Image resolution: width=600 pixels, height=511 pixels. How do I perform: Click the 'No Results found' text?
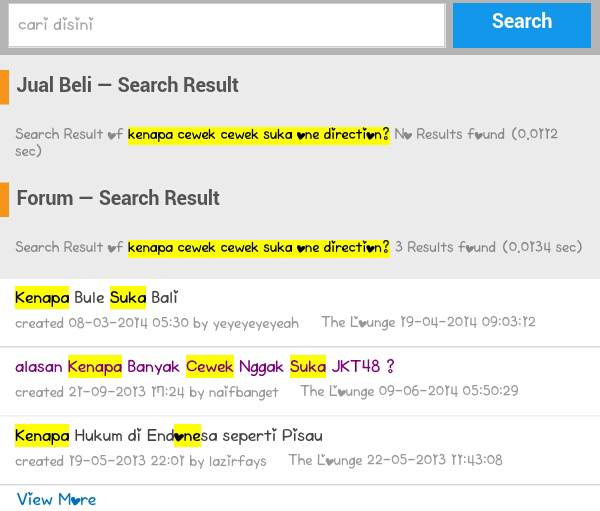[x=450, y=134]
